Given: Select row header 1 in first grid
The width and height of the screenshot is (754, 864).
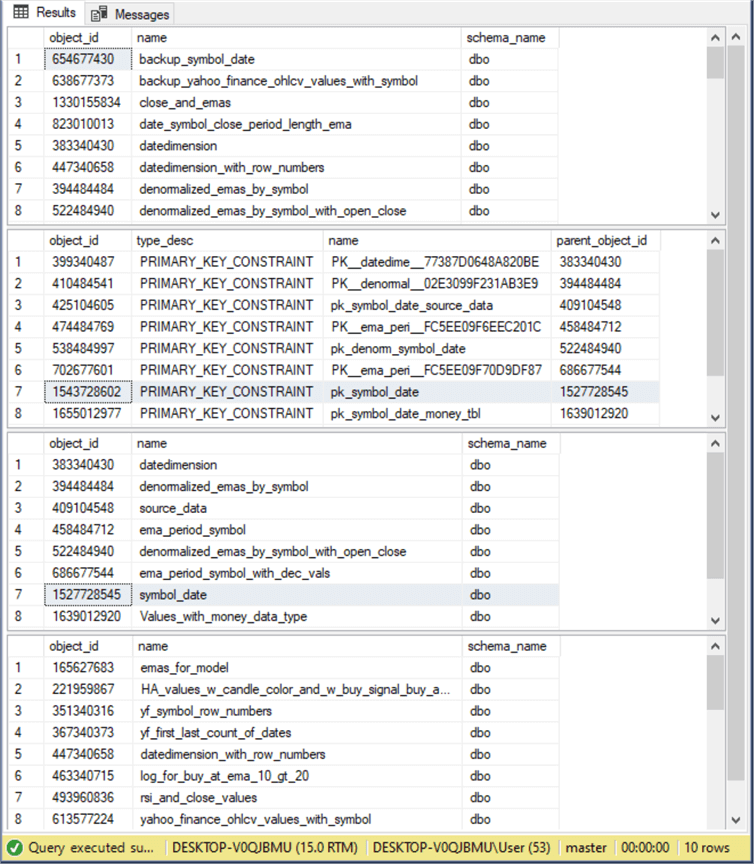Looking at the screenshot, I should tap(25, 59).
